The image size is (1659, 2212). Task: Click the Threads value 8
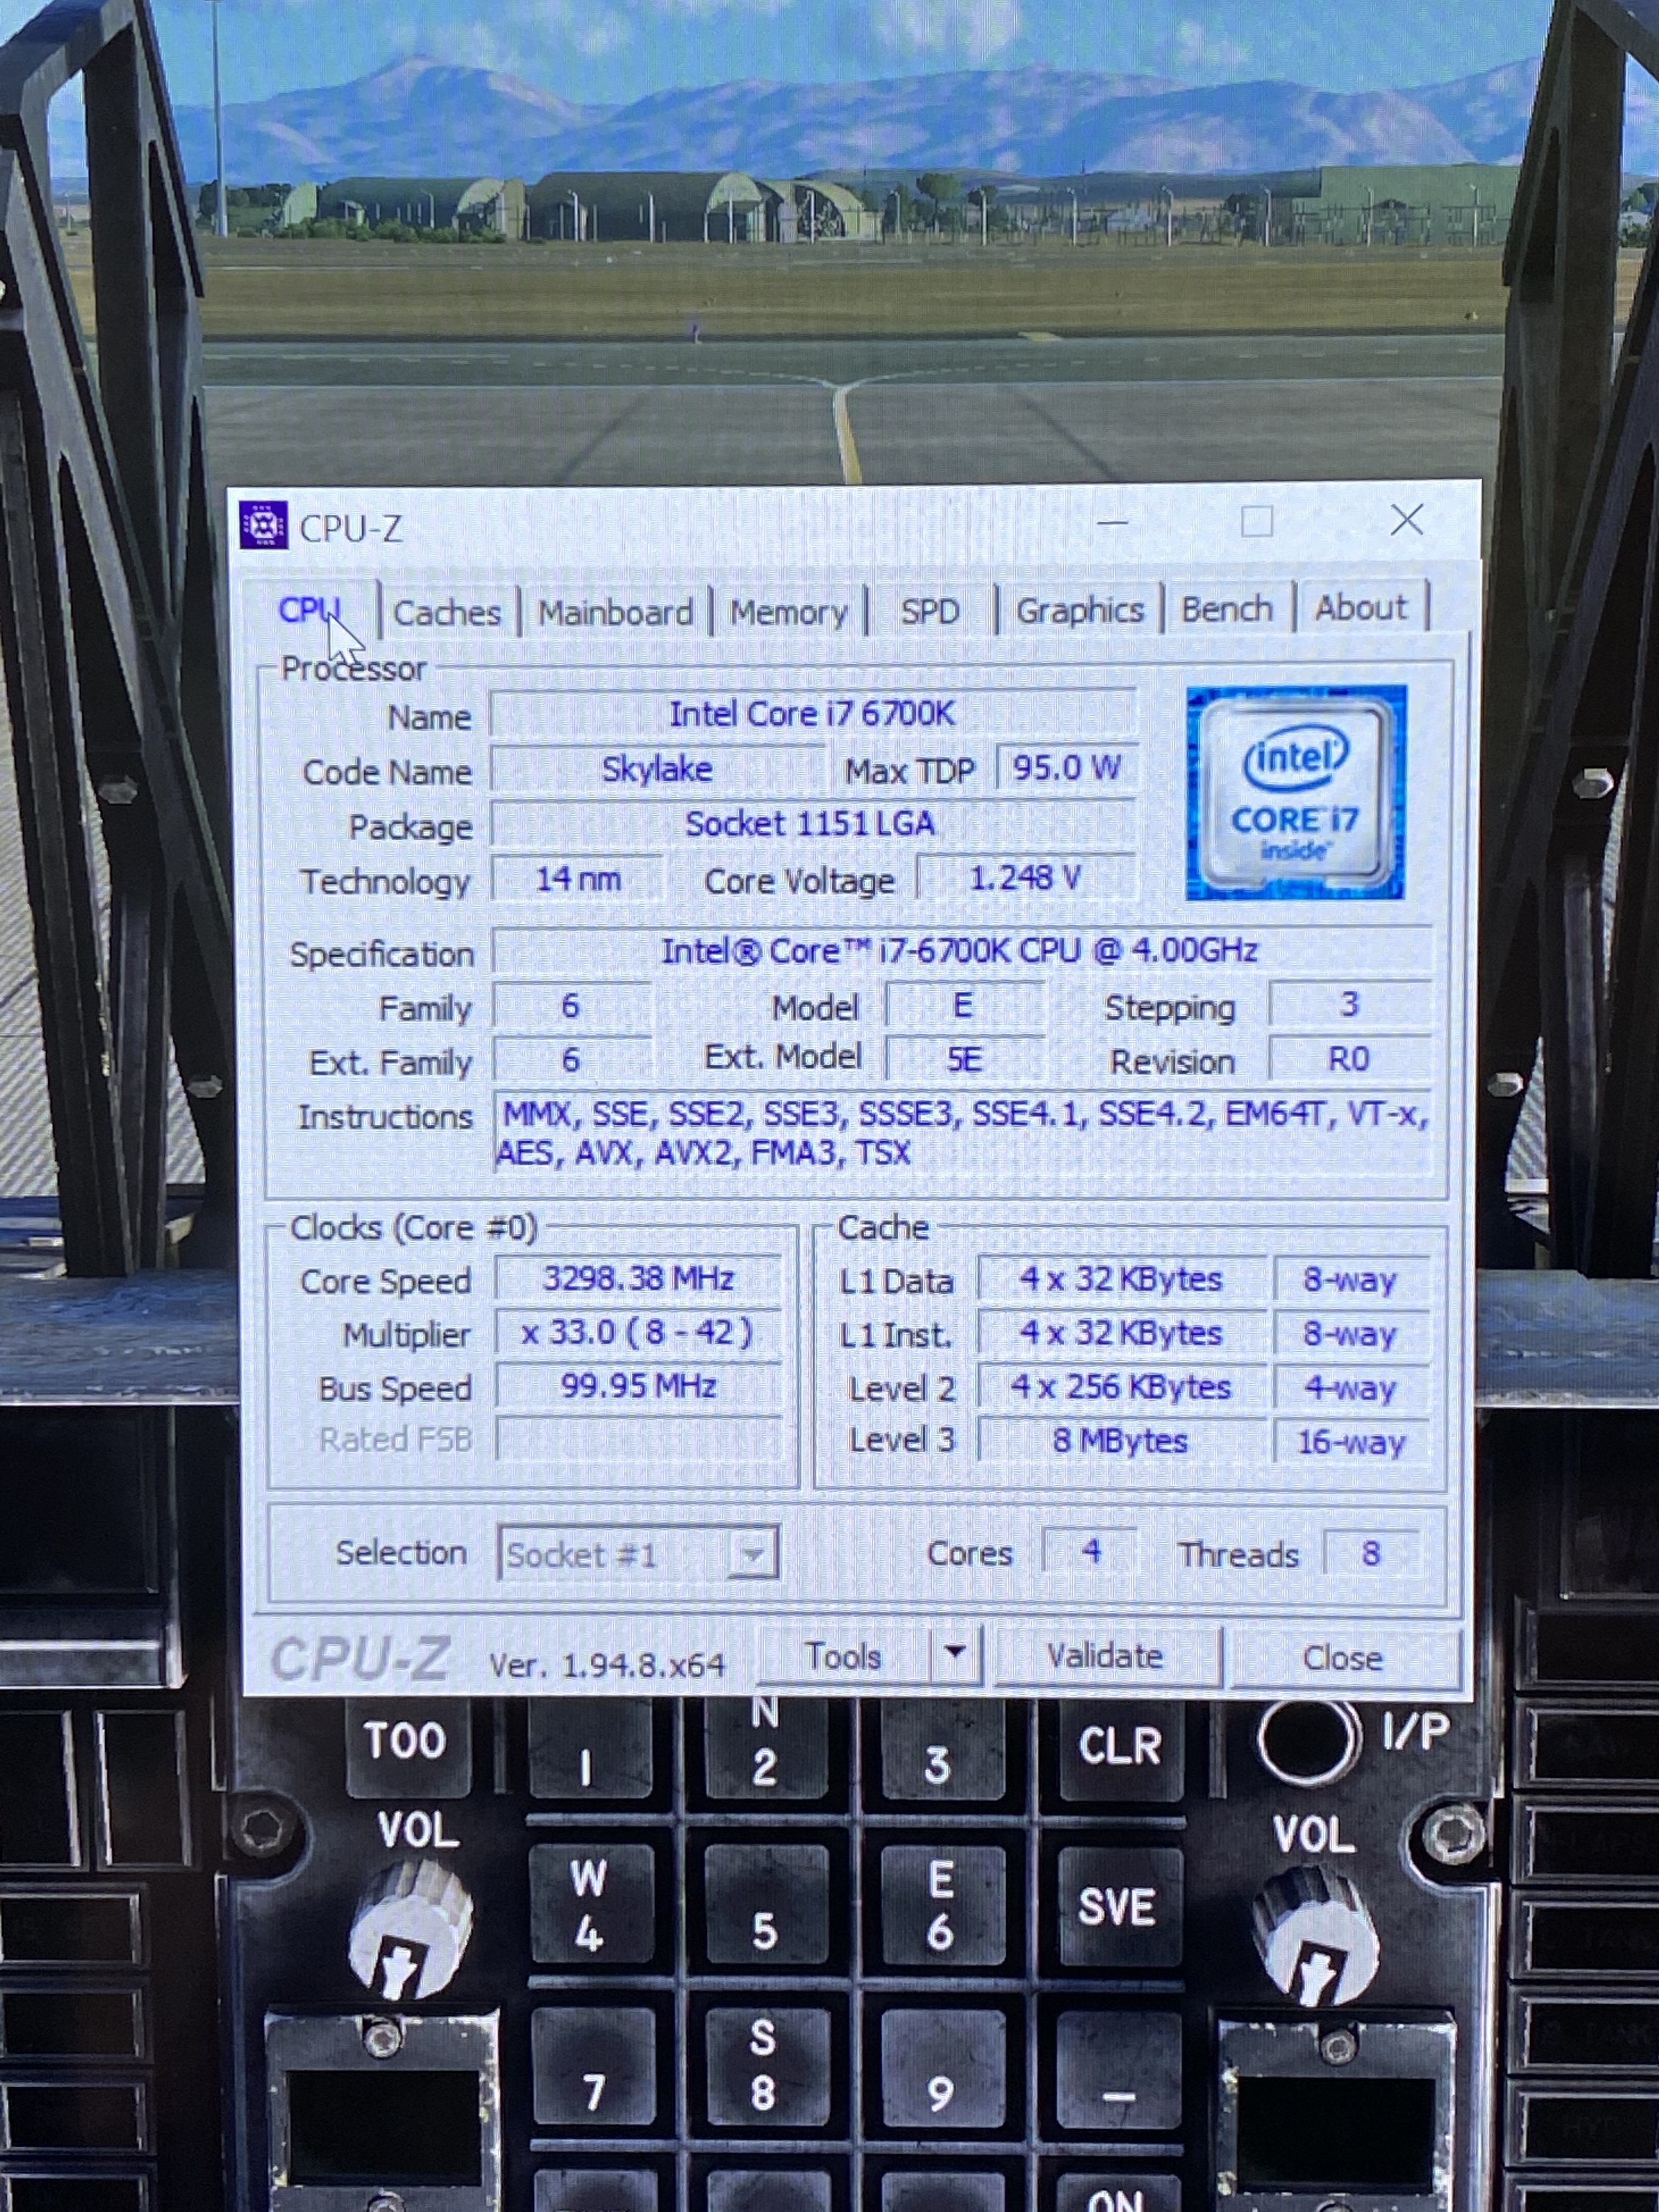[1370, 1553]
